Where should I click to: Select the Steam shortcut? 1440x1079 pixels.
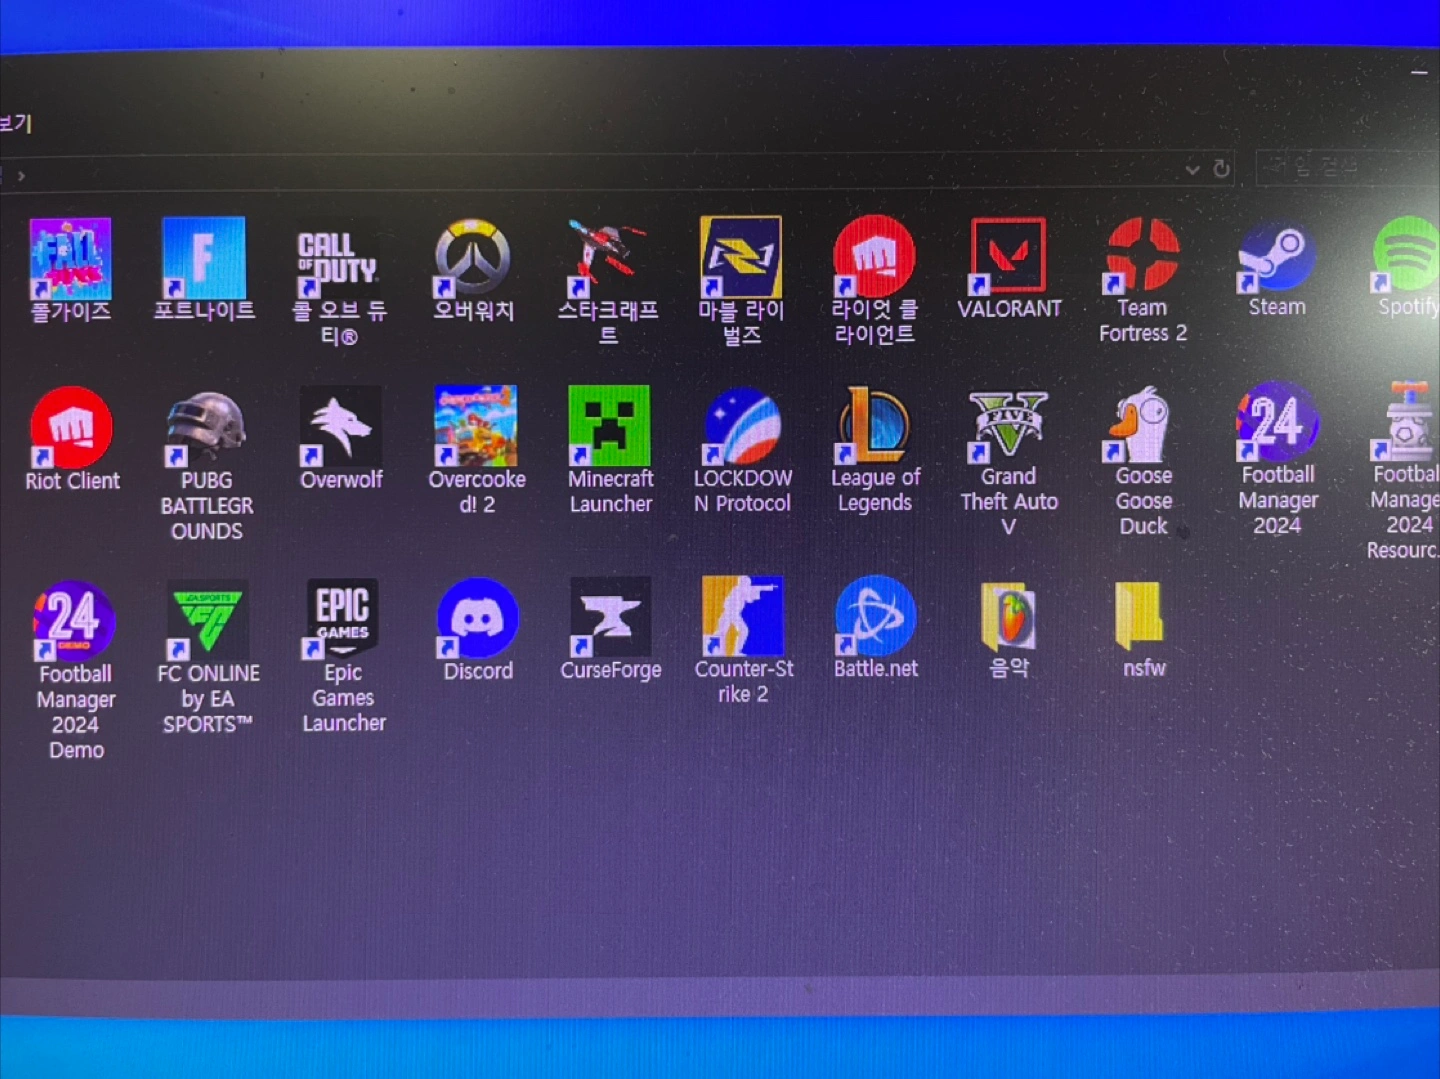click(1276, 256)
